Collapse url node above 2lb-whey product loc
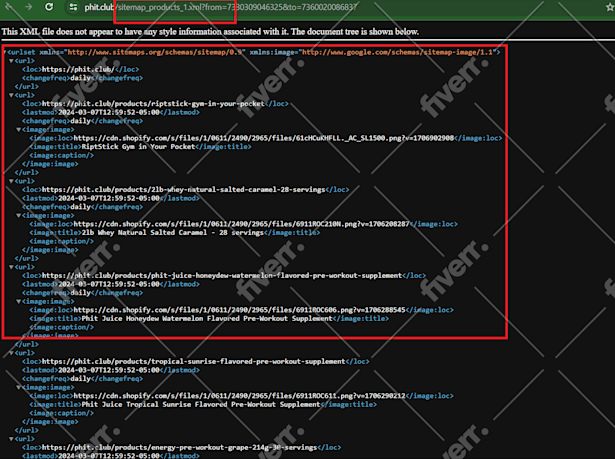 point(11,181)
